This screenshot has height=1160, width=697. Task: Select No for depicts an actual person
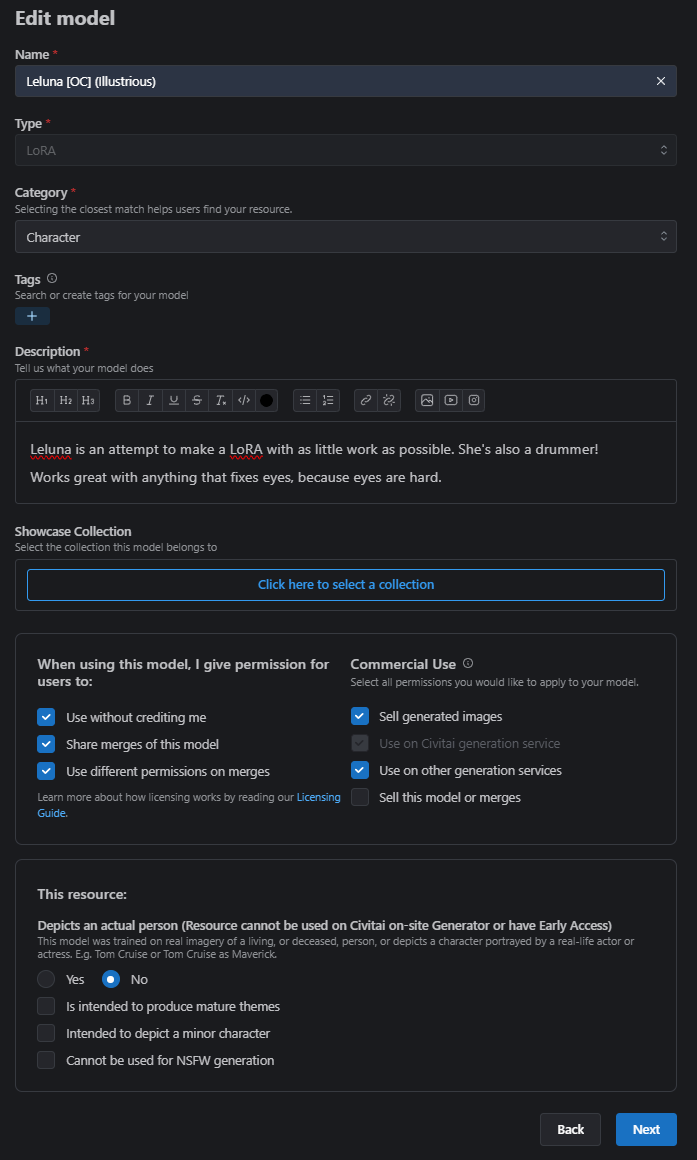pos(111,979)
